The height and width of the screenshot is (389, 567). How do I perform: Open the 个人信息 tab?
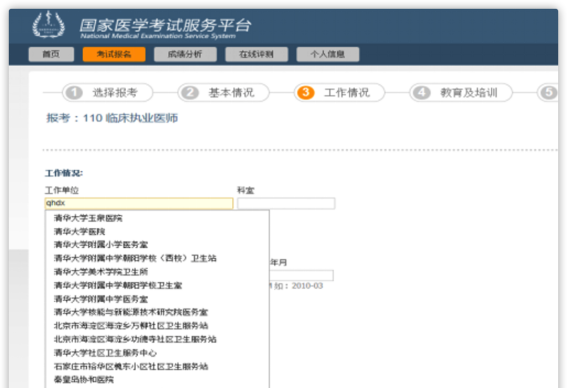tap(328, 54)
